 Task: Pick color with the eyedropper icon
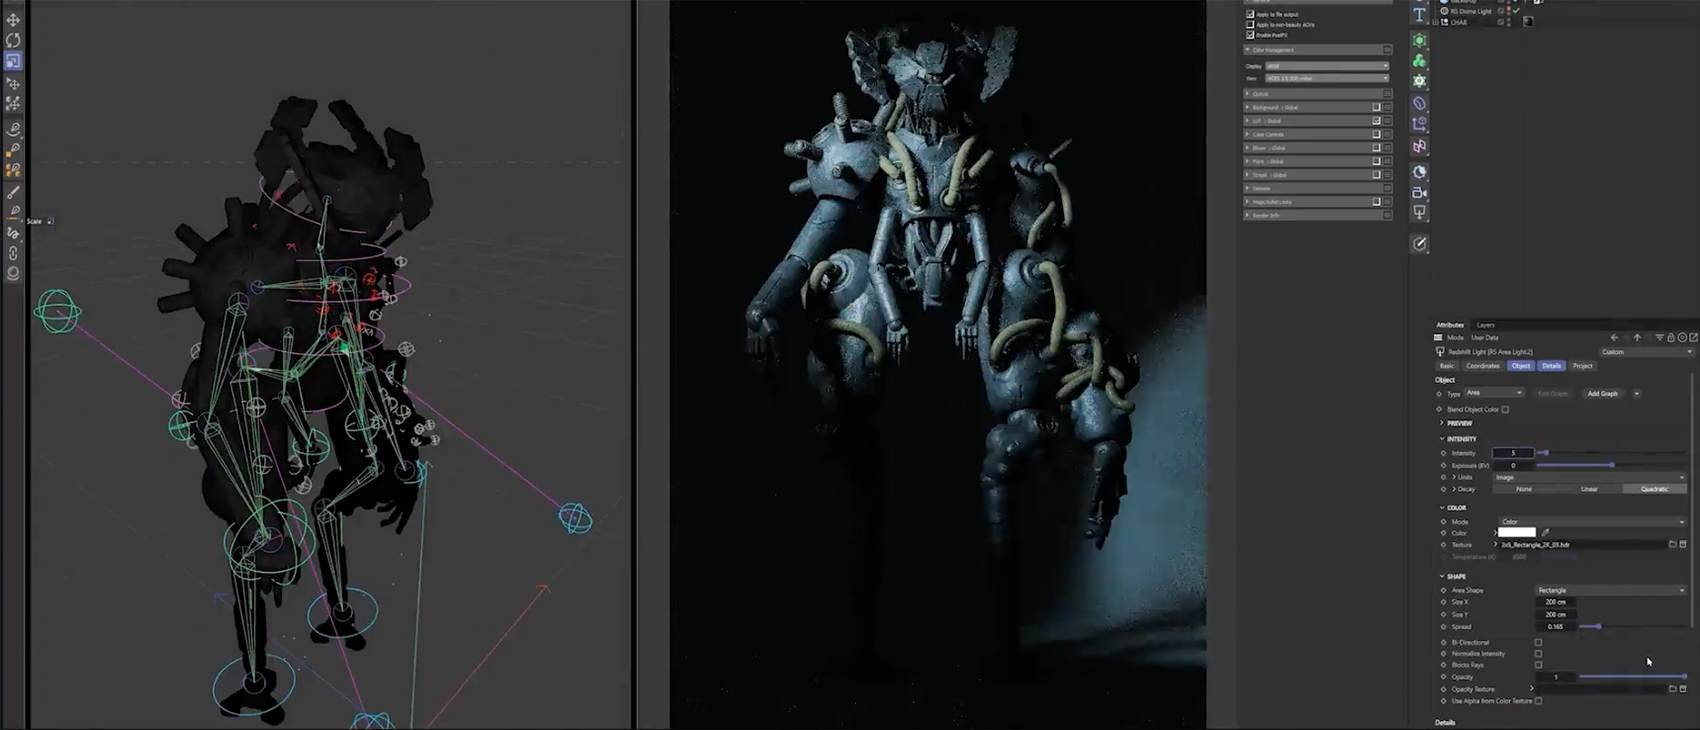1545,533
